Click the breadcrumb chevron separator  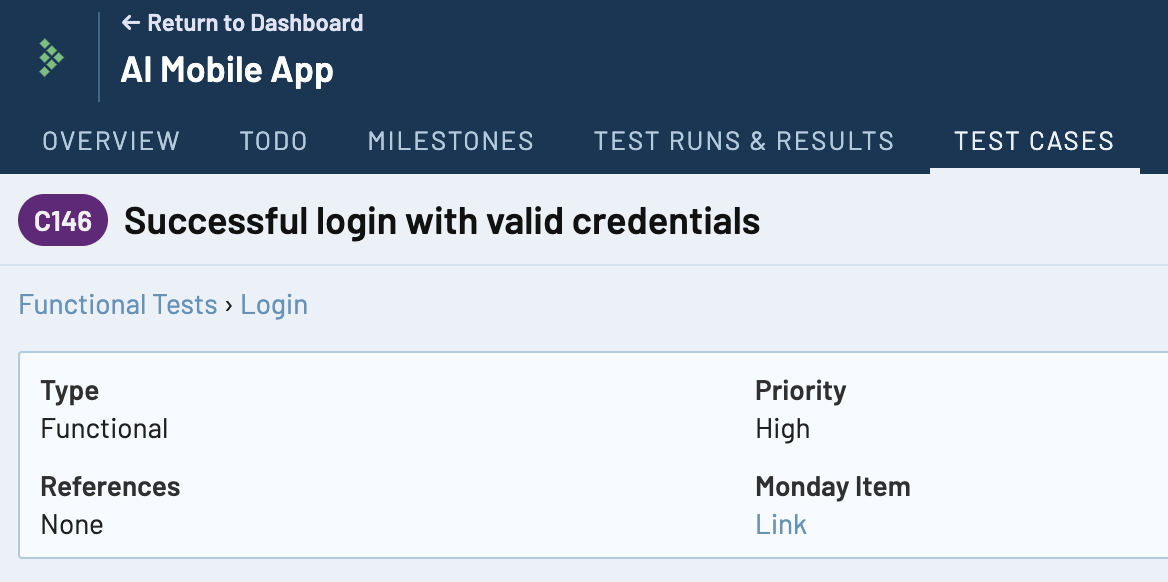click(229, 306)
